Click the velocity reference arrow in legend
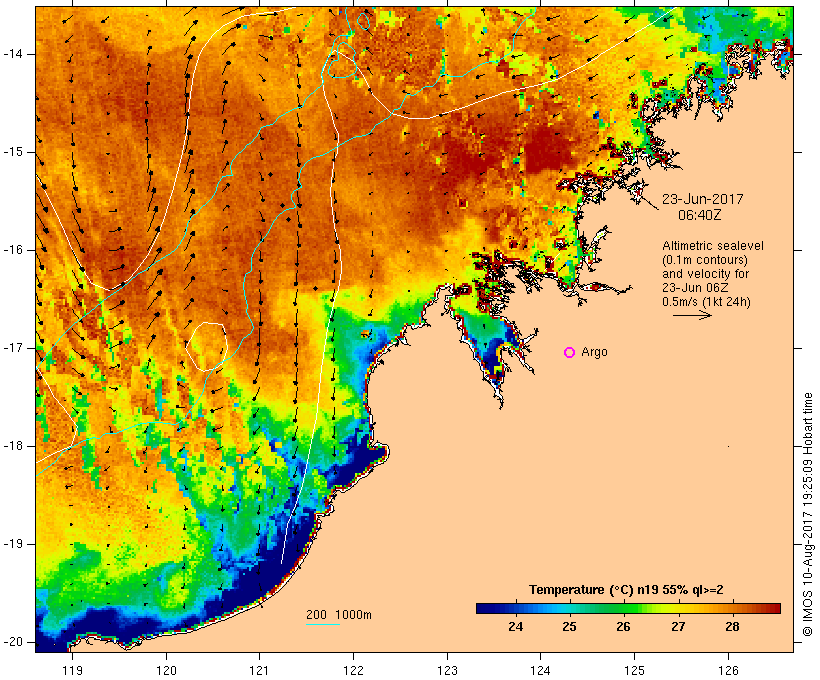 692,315
